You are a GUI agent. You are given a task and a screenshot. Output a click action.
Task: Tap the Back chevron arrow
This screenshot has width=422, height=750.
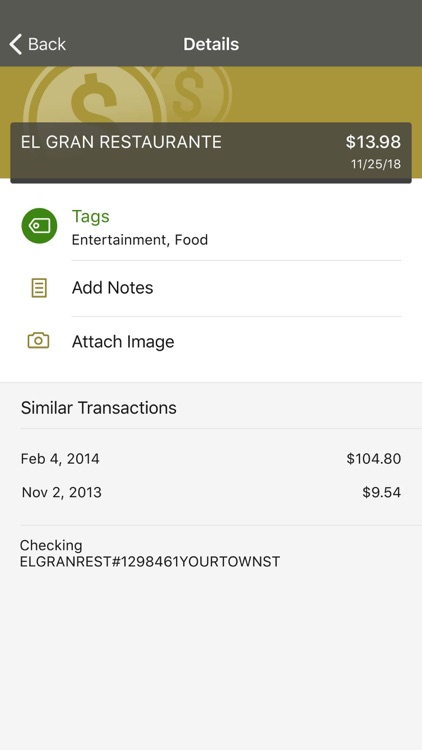[x=15, y=44]
